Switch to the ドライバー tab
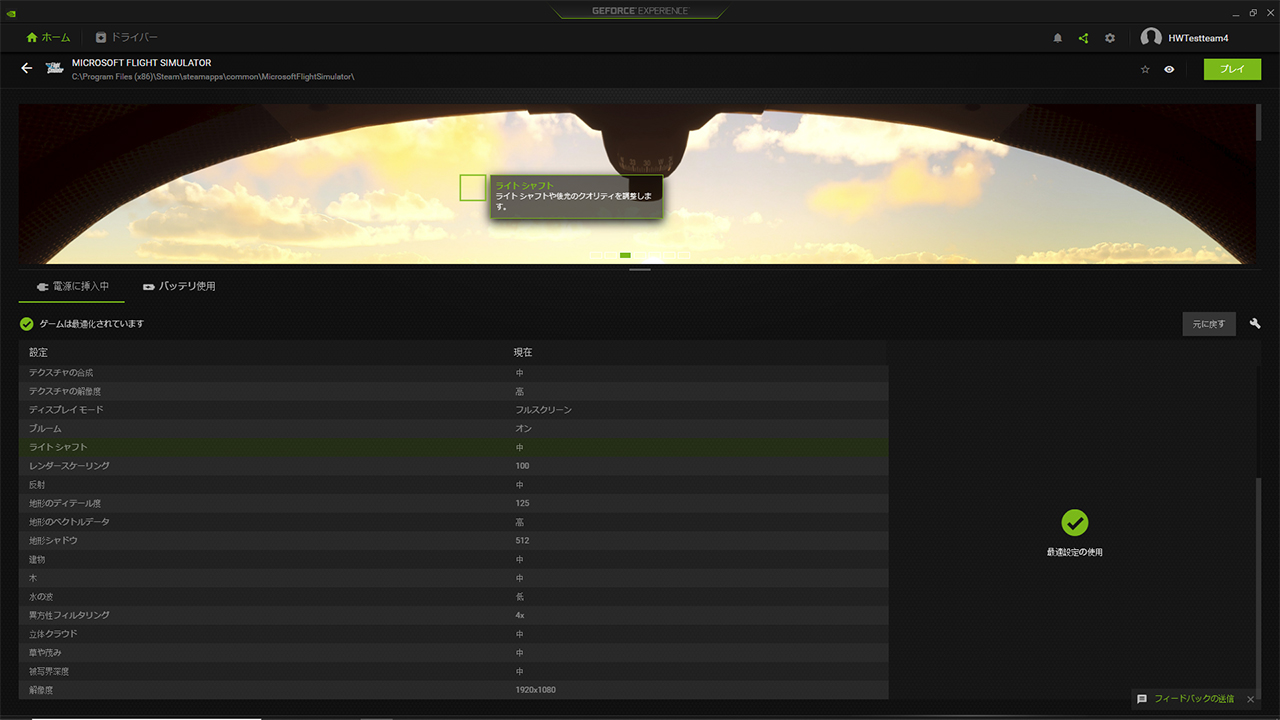The height and width of the screenshot is (720, 1280). click(127, 38)
